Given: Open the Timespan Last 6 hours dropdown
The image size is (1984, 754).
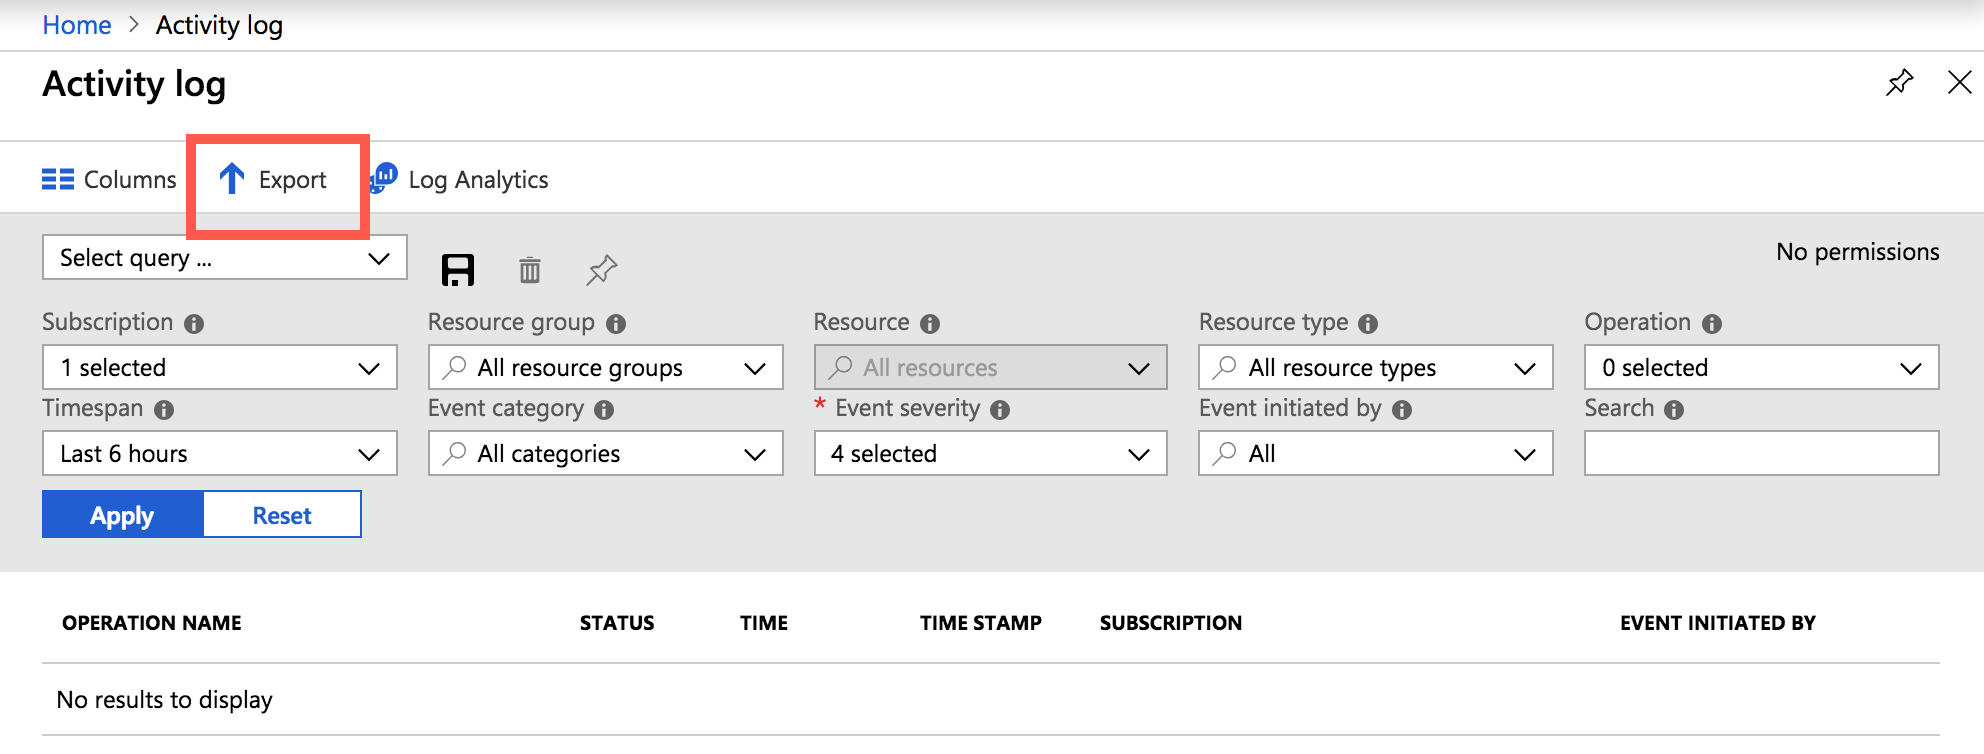Looking at the screenshot, I should click(x=219, y=454).
